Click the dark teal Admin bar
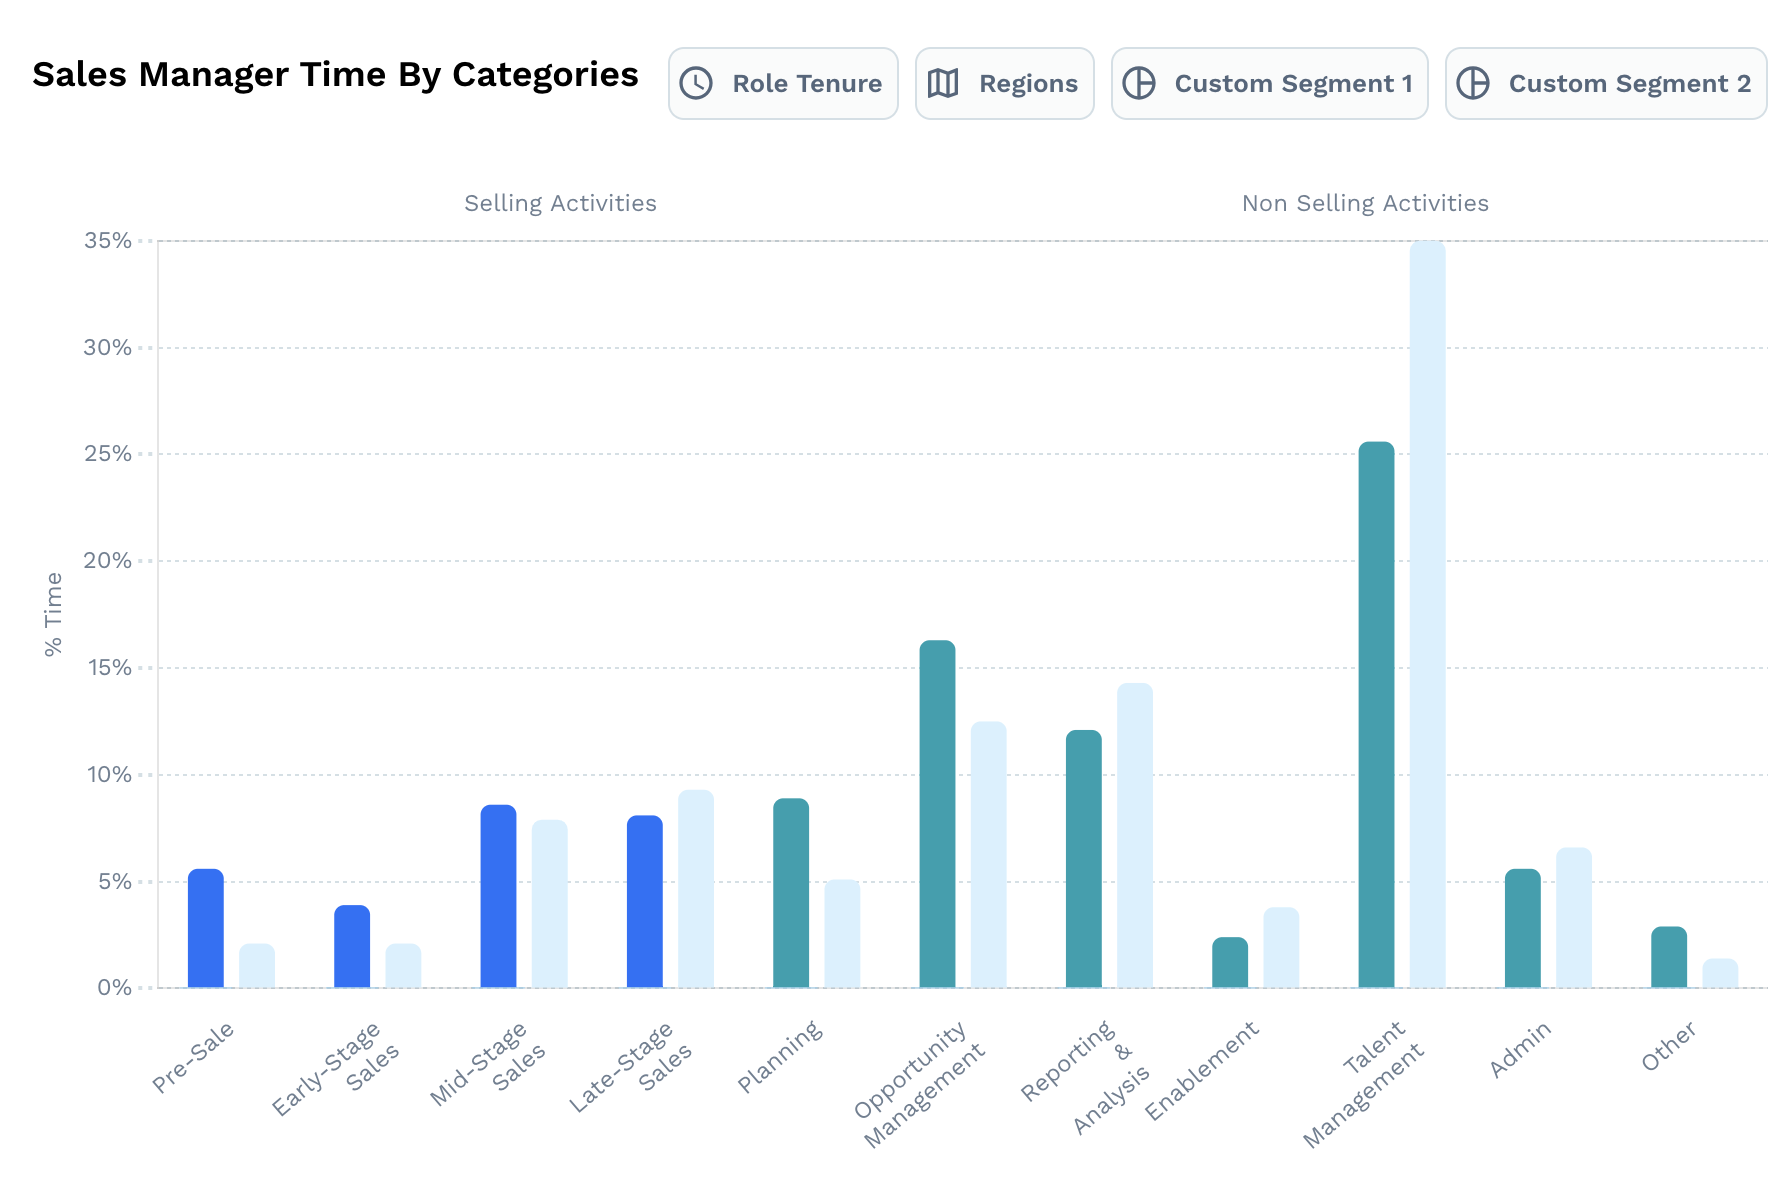The image size is (1786, 1180). [1522, 928]
